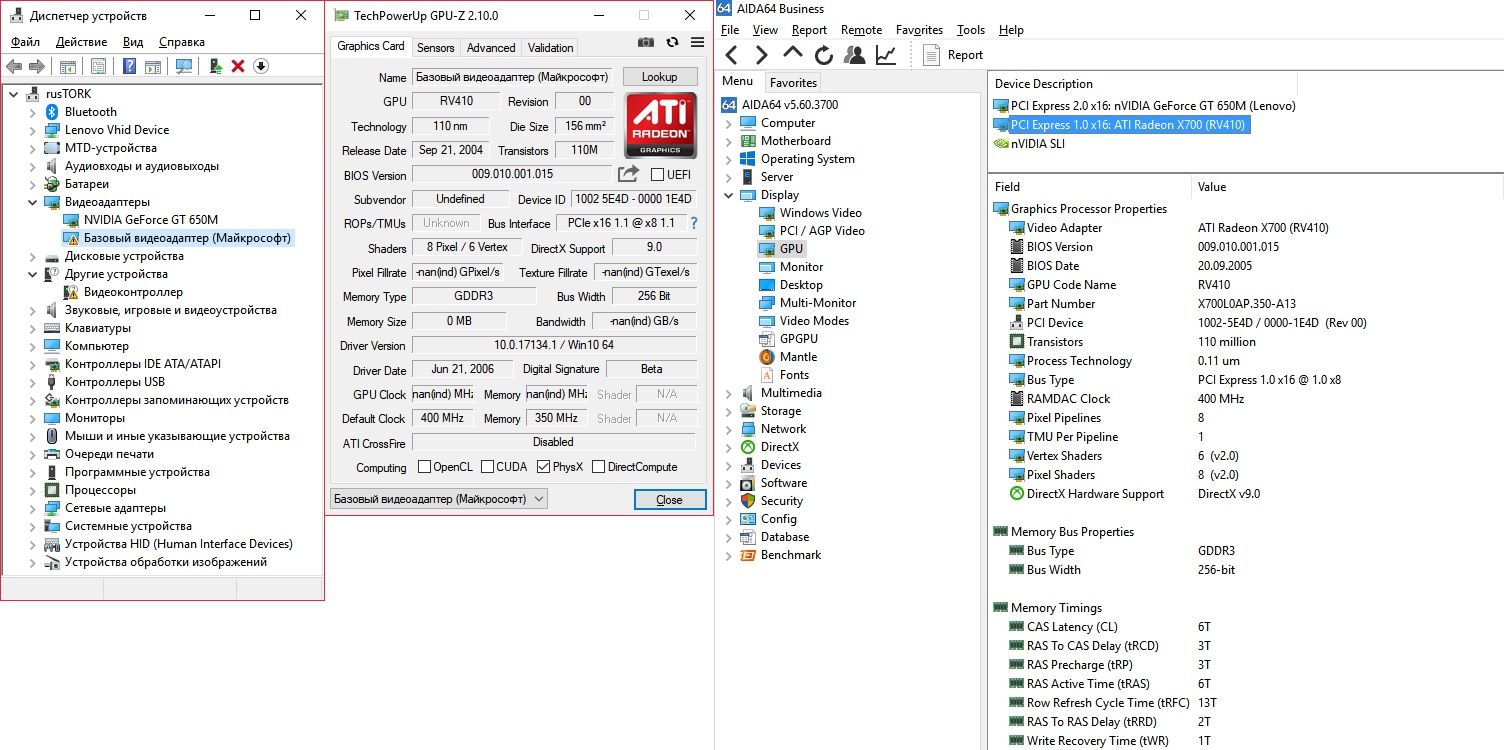The height and width of the screenshot is (750, 1504).
Task: Expand the Motherboard node in AIDA64
Action: pos(728,141)
